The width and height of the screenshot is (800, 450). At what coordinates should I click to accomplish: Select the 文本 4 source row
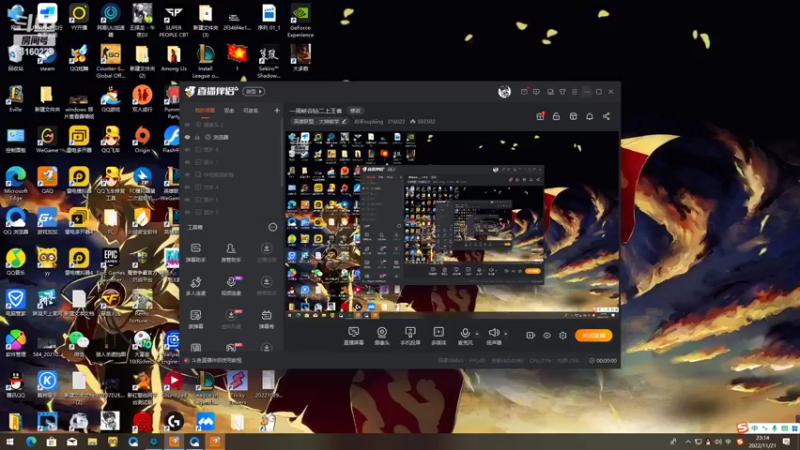tap(232, 187)
